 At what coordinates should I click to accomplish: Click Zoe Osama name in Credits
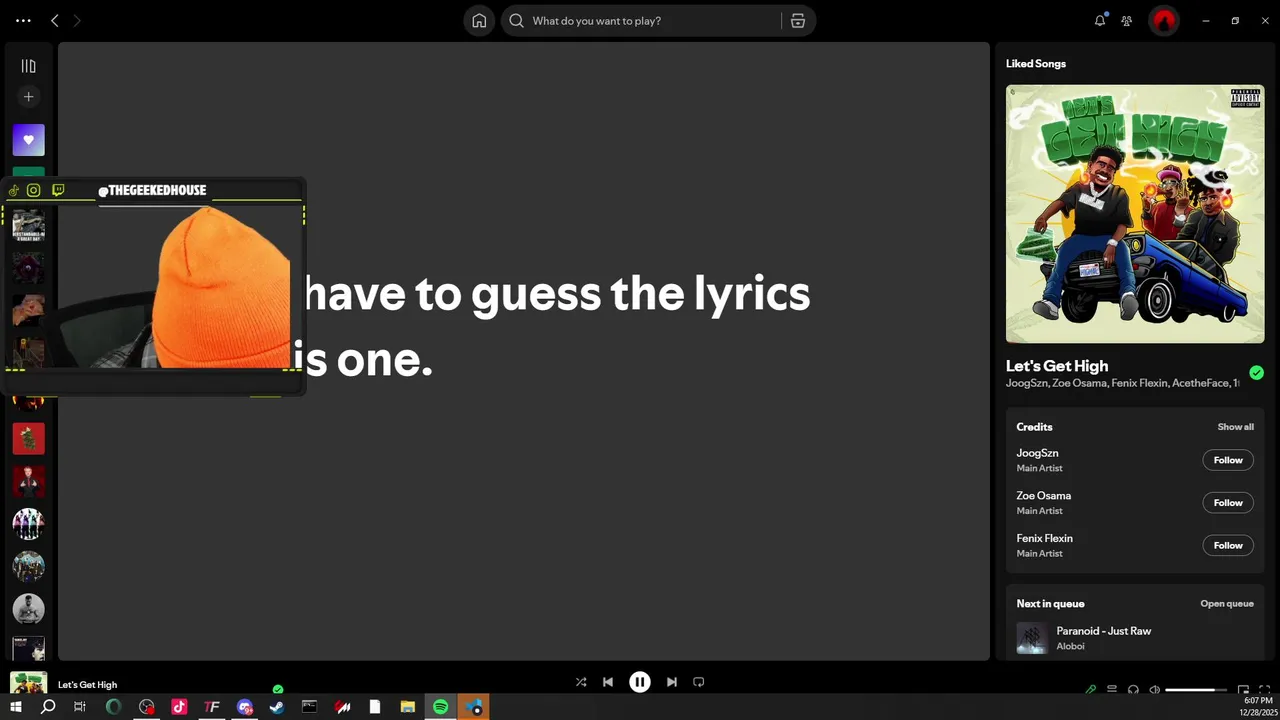point(1043,496)
